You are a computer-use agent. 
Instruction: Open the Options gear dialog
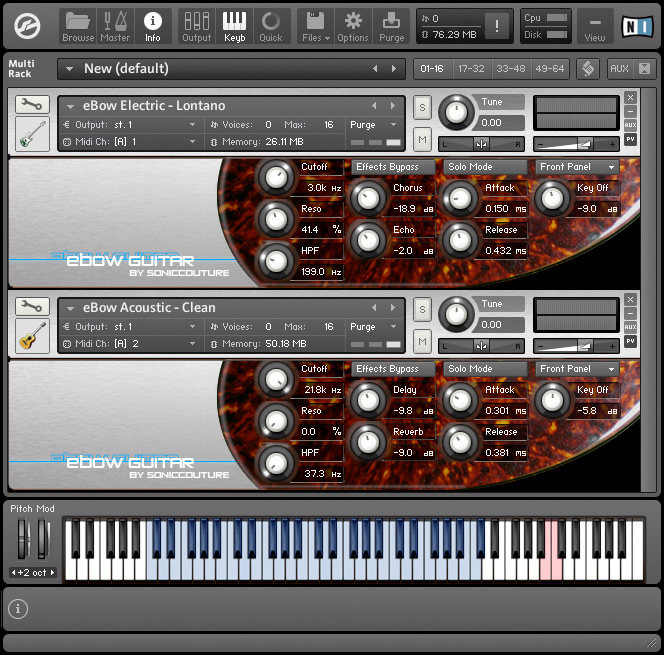[353, 26]
